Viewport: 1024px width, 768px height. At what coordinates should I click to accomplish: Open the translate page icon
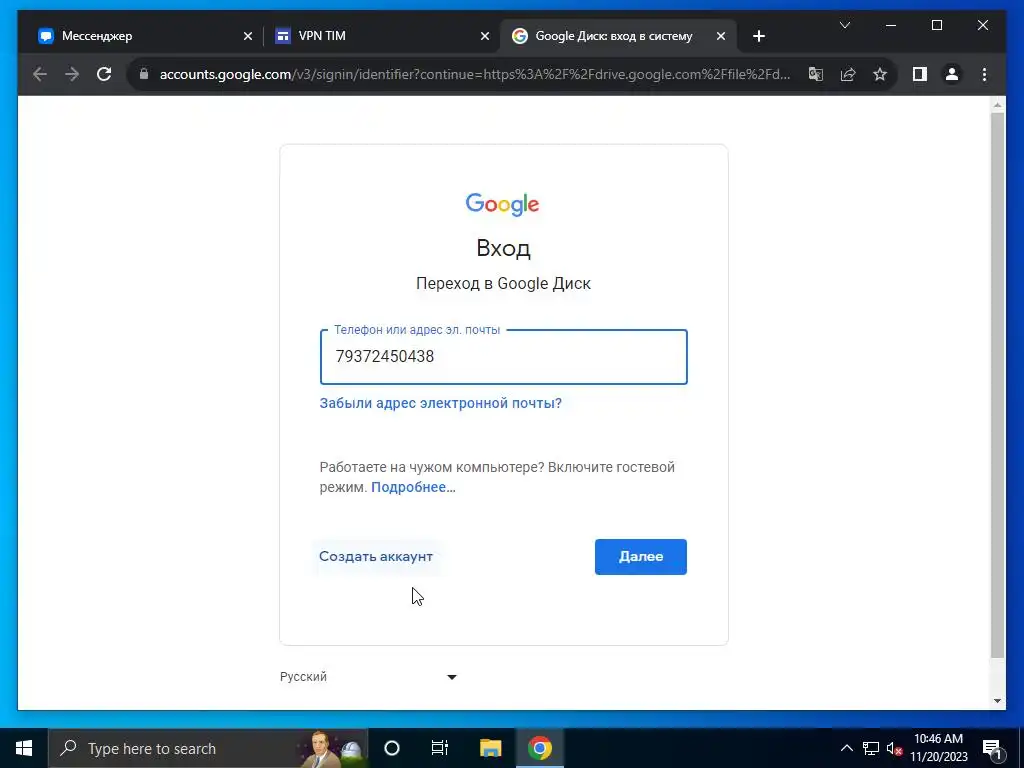(816, 74)
